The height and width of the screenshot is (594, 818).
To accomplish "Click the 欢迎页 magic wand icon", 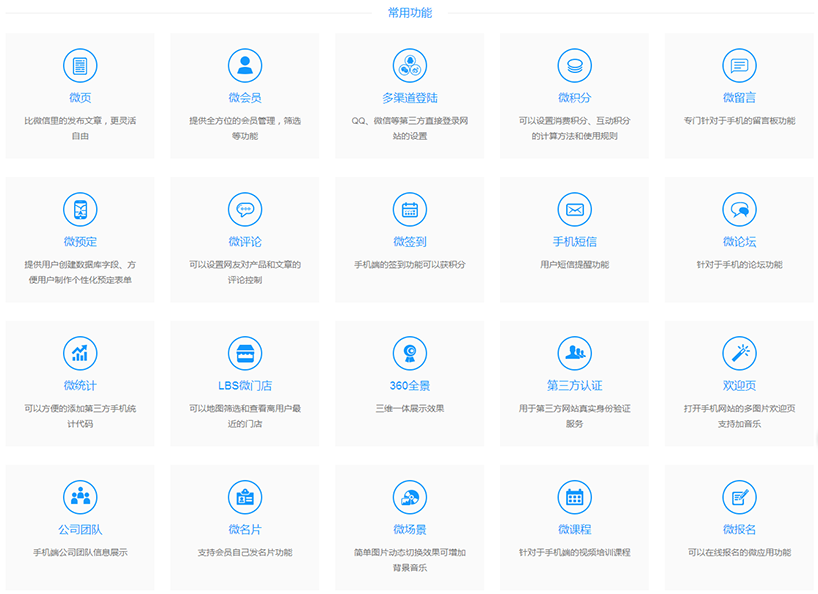I will tap(739, 353).
